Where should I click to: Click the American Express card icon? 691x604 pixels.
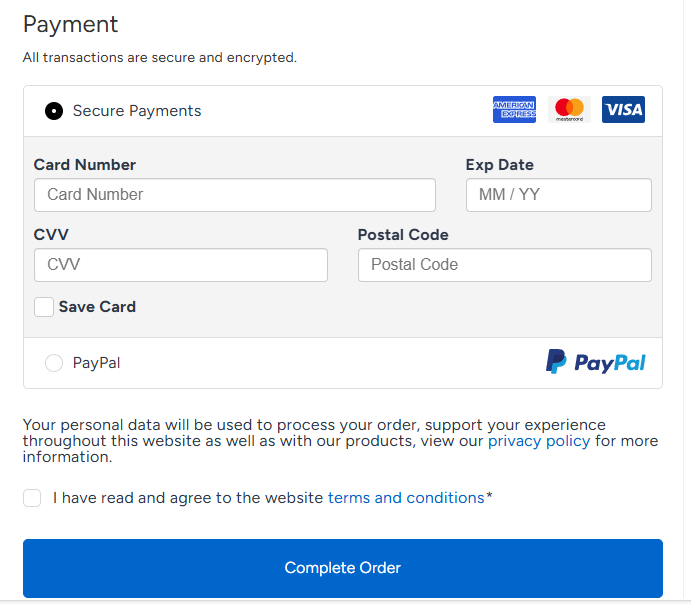[x=514, y=110]
